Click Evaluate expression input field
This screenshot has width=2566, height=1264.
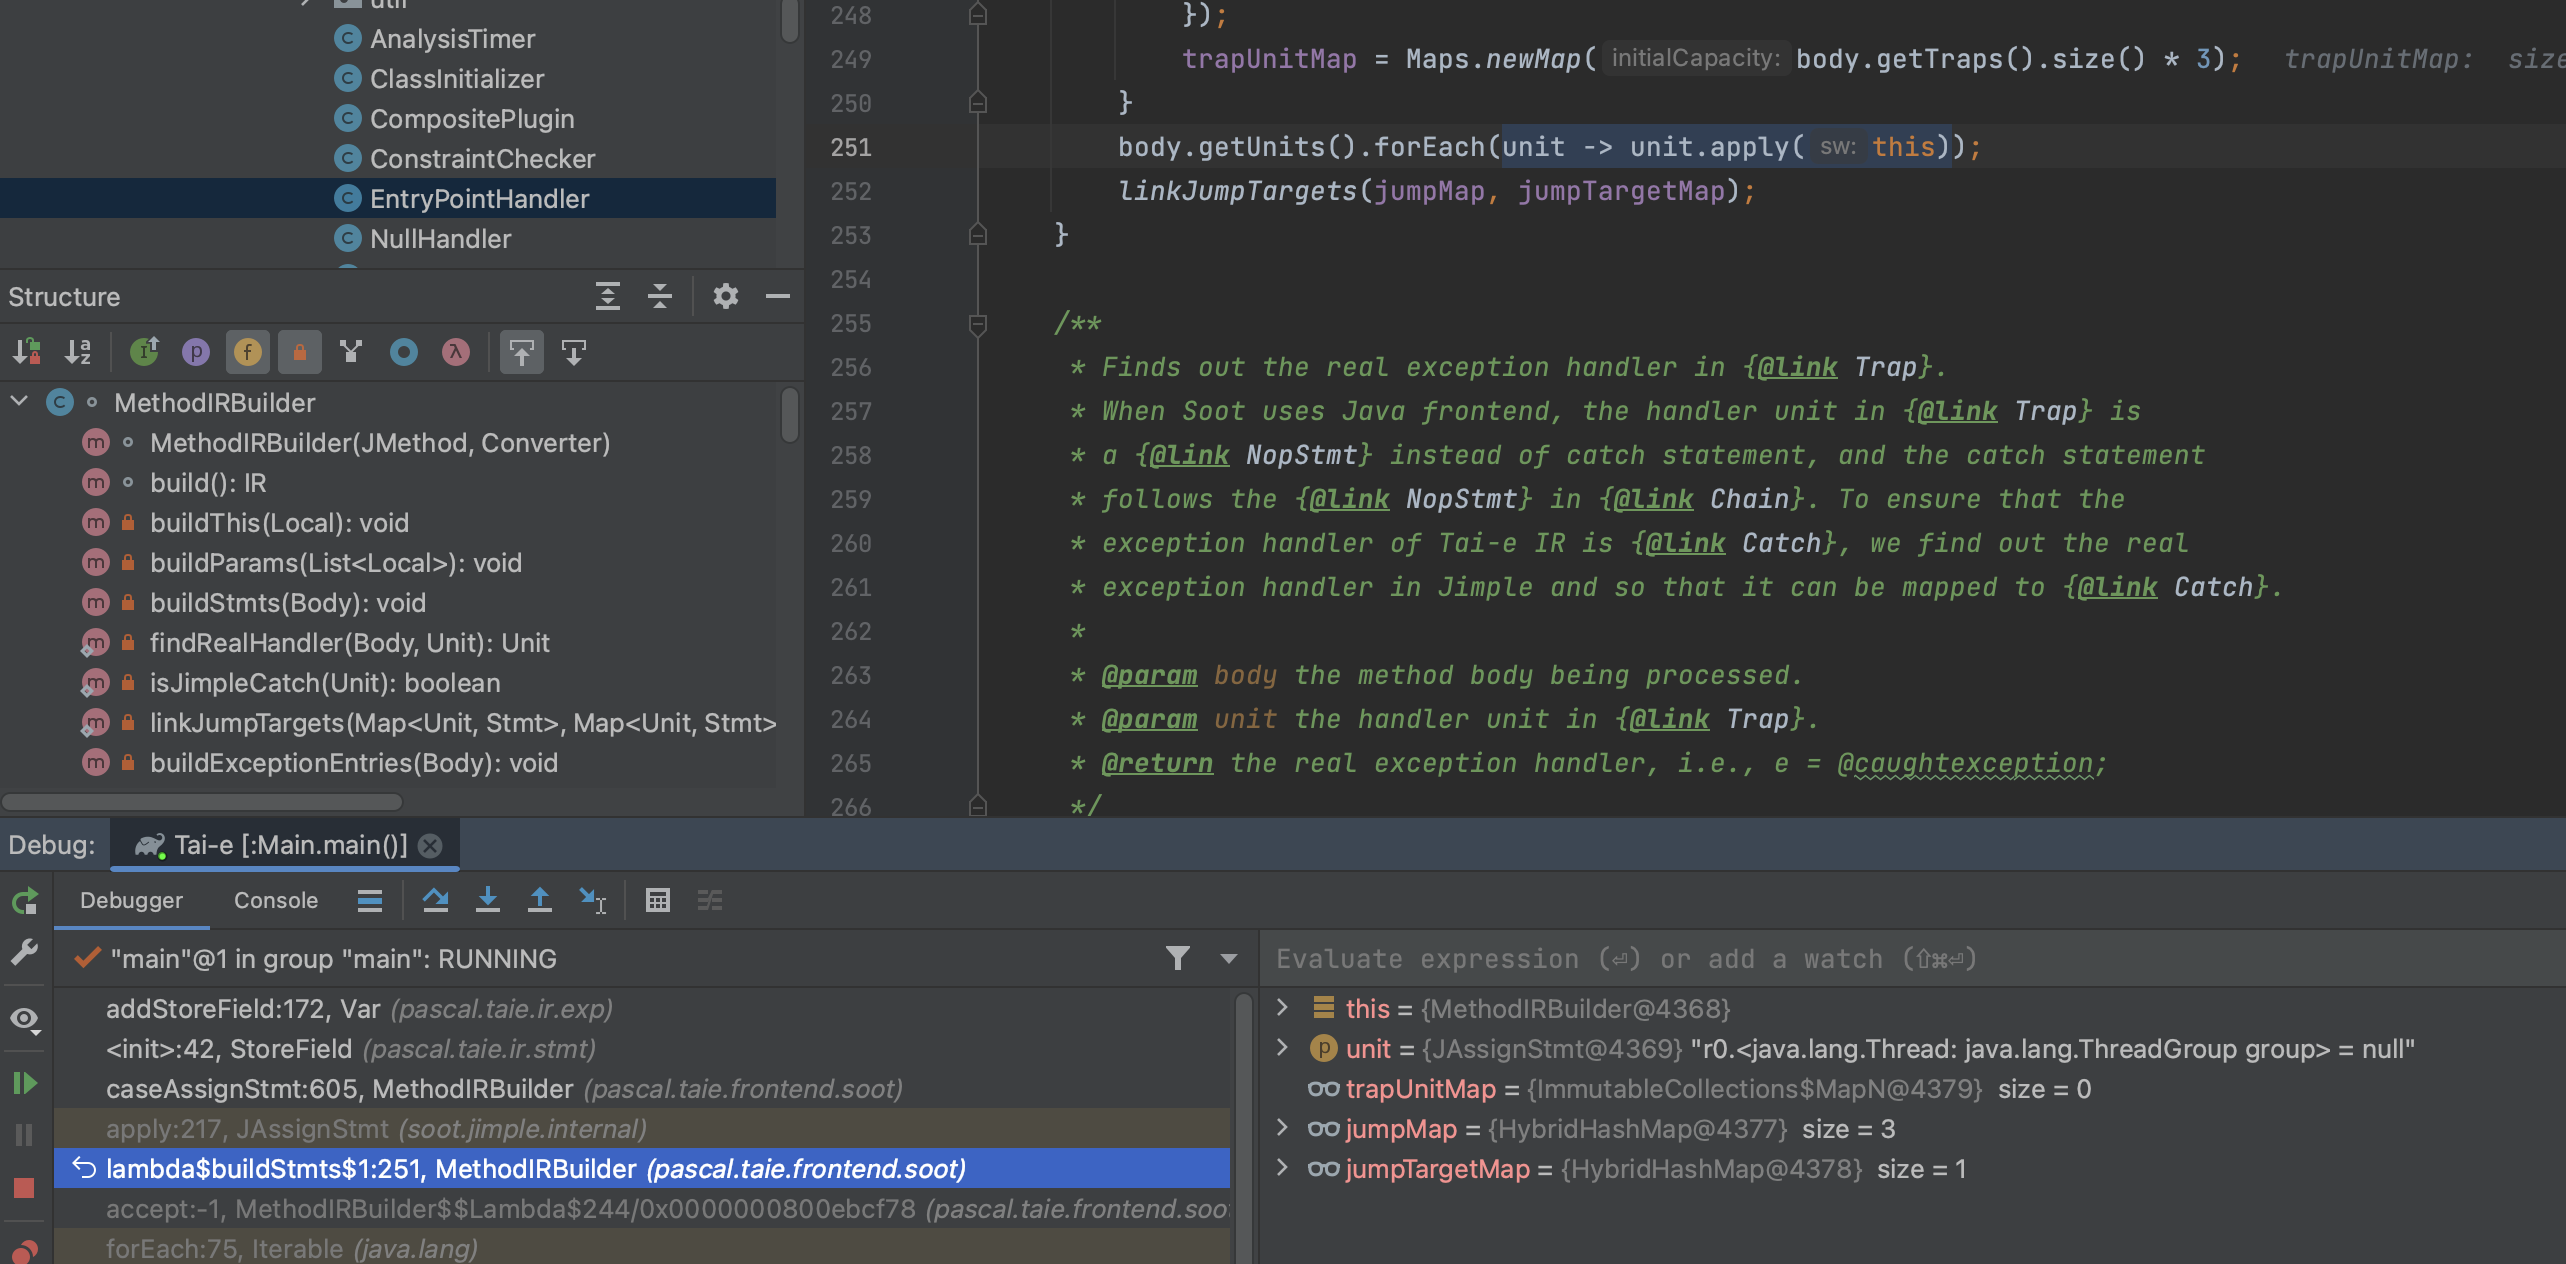tap(1912, 959)
